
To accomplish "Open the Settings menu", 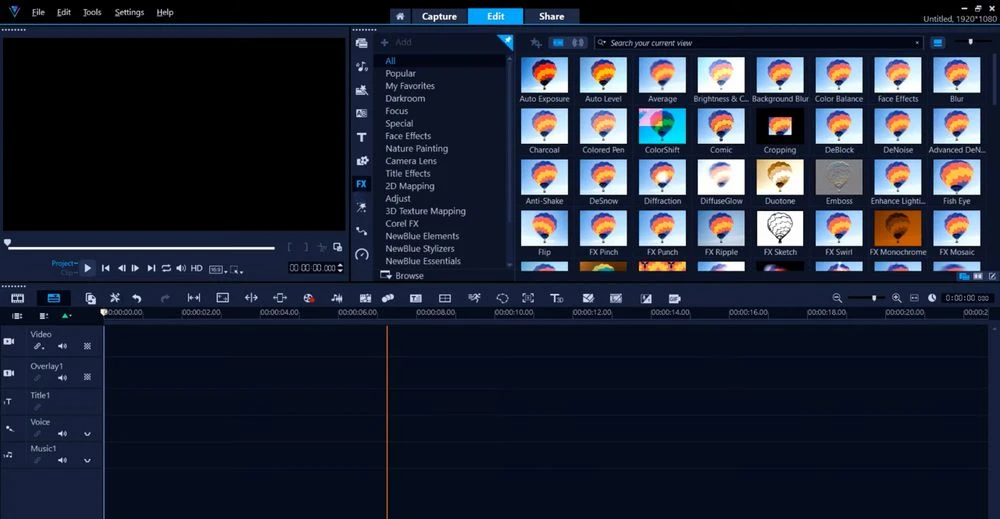I will pos(129,12).
